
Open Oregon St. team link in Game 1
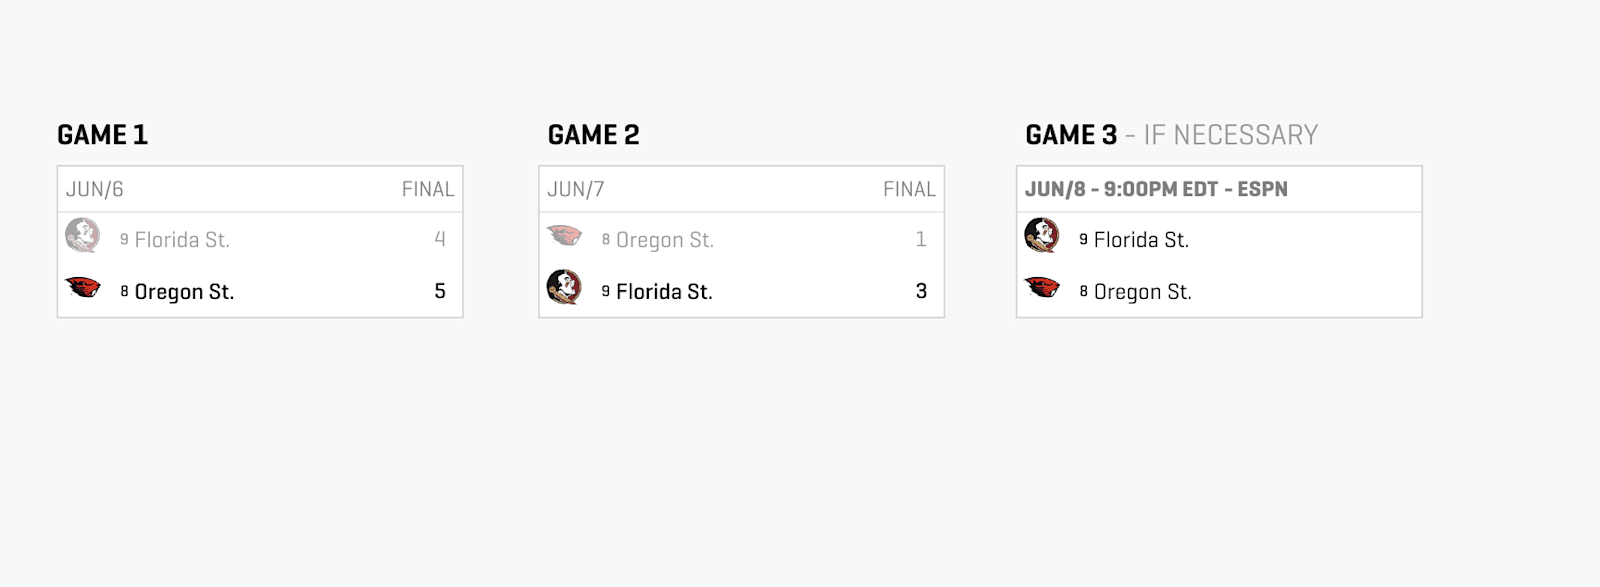[184, 292]
